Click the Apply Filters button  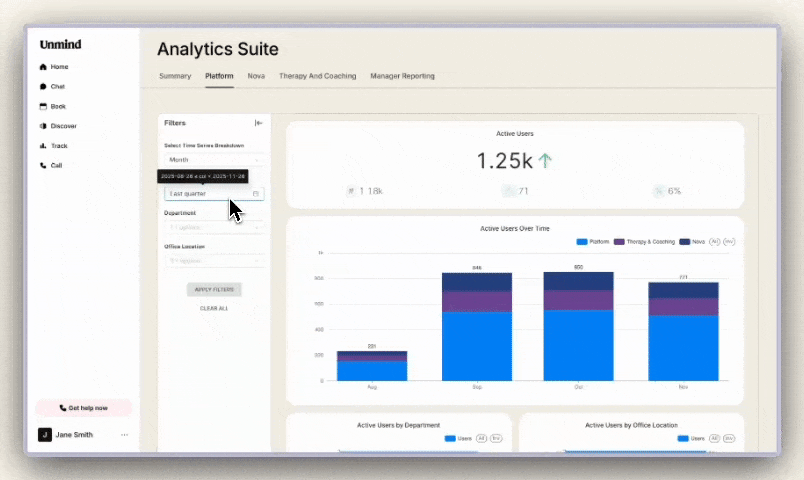(x=214, y=289)
